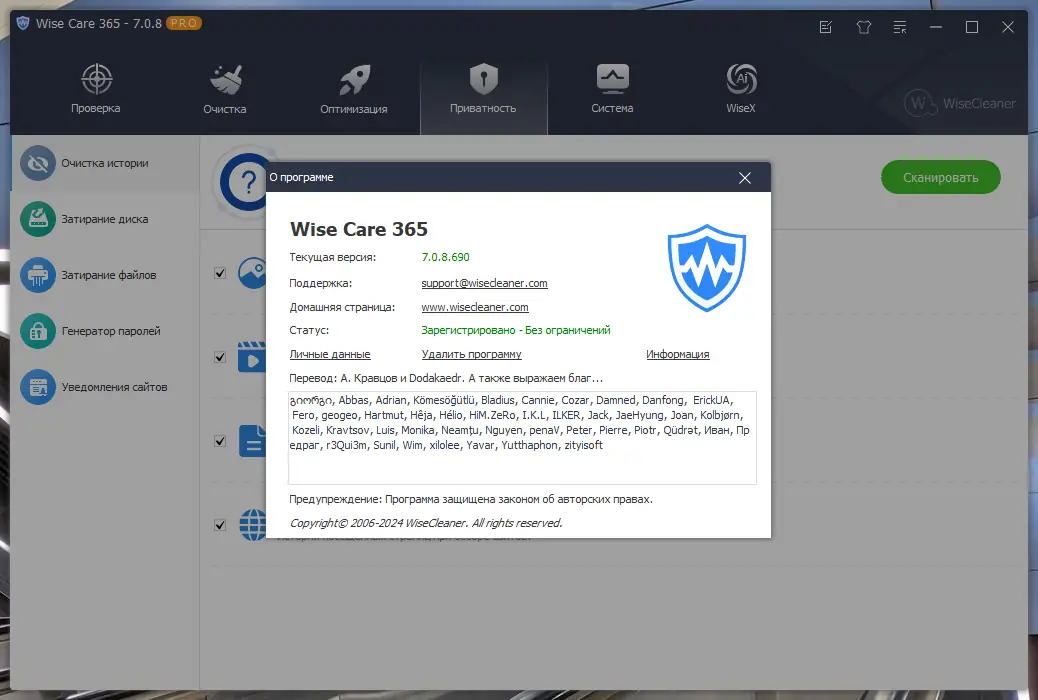Viewport: 1038px width, 700px height.
Task: Click the picture icon in the list
Action: (x=252, y=273)
